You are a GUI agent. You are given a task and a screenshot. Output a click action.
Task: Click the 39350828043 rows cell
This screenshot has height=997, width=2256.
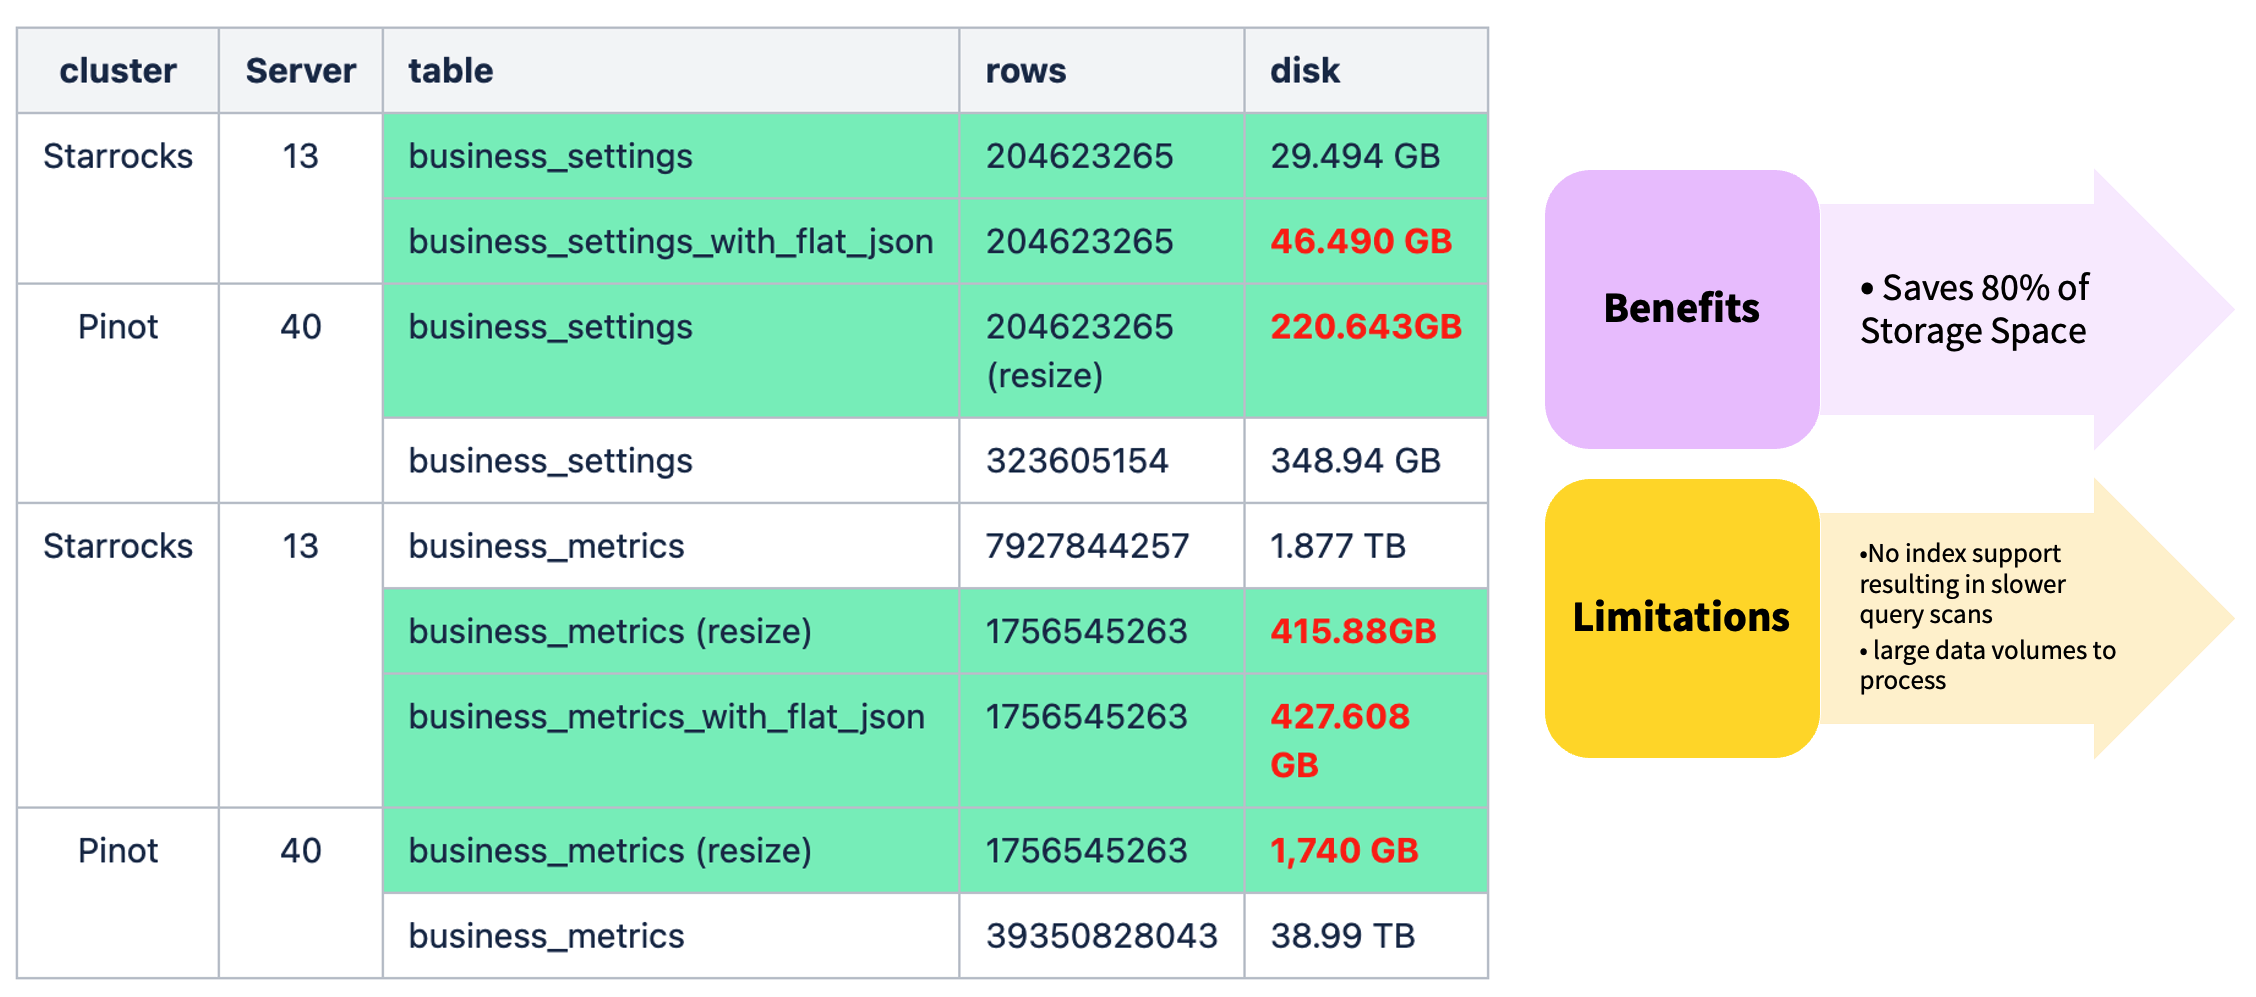pos(1101,936)
